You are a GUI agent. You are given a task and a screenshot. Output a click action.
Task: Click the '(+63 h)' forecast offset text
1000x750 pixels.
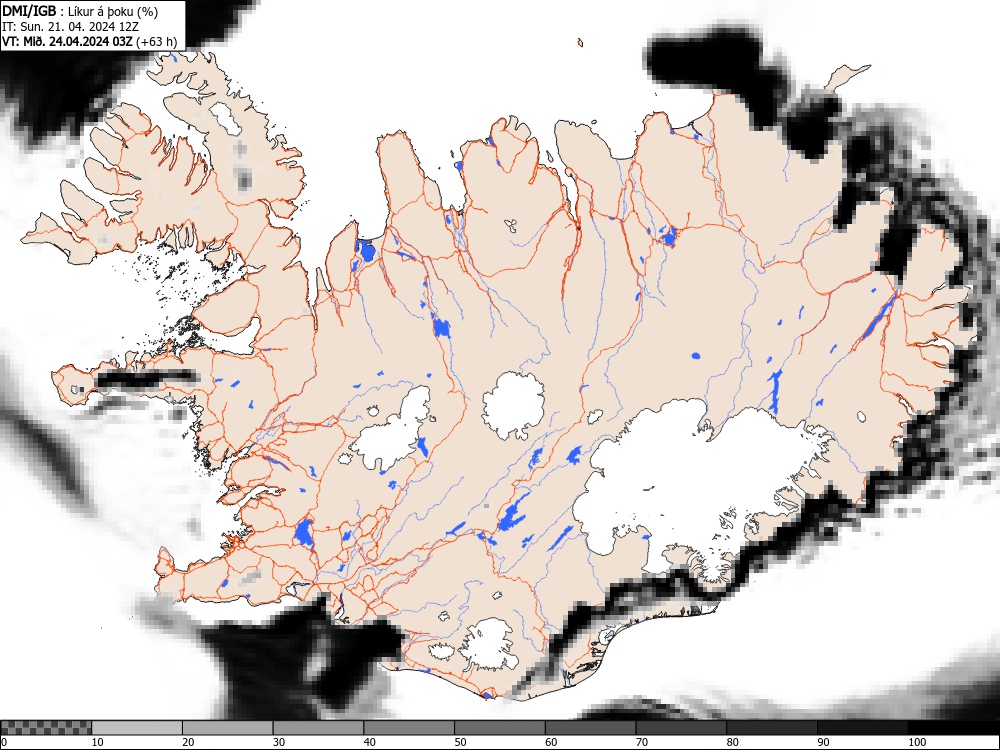point(157,42)
